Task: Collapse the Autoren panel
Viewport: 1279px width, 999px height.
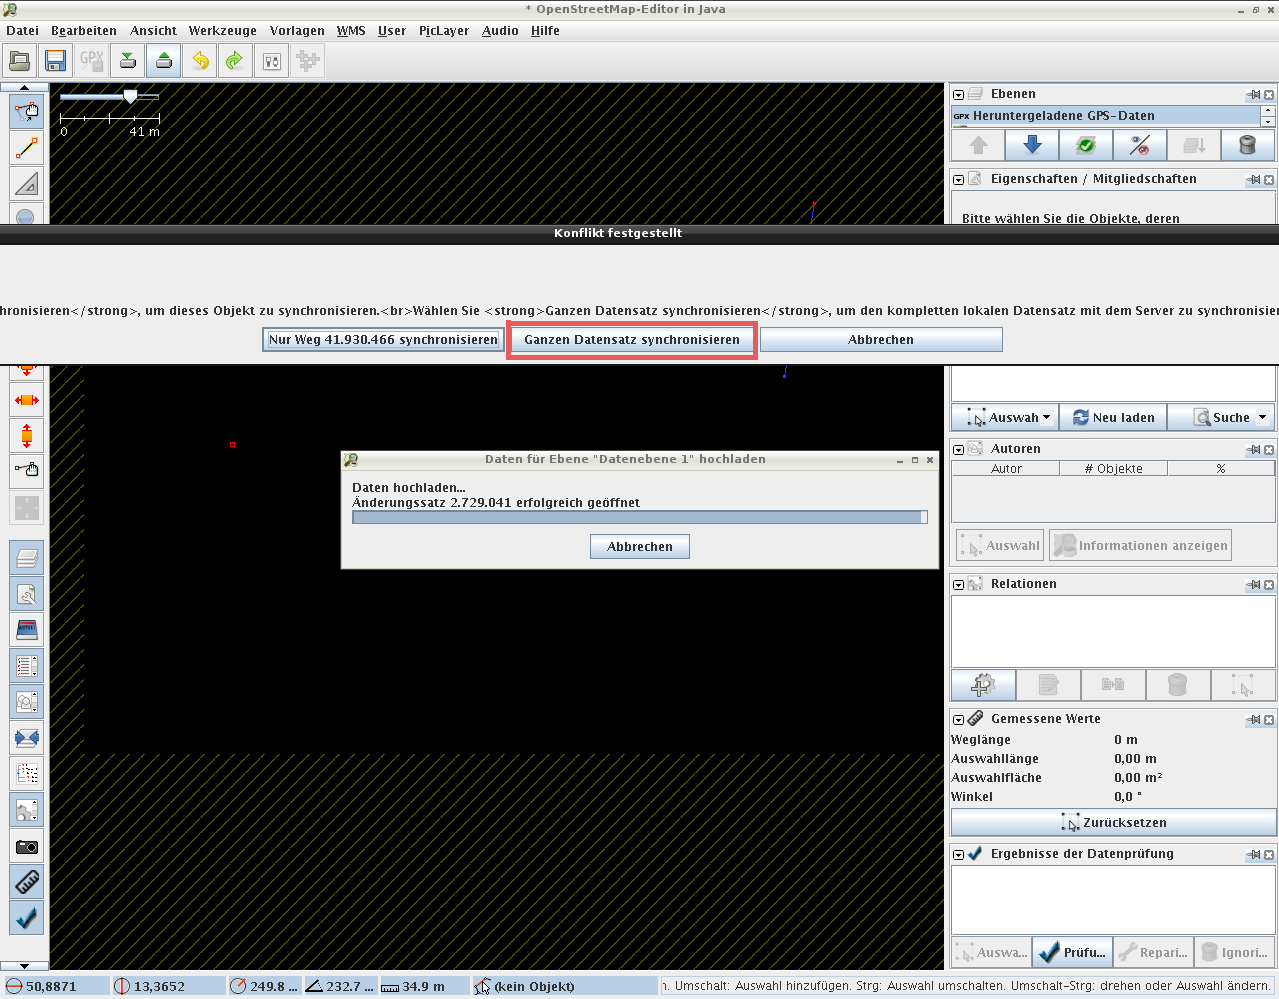Action: (x=959, y=450)
